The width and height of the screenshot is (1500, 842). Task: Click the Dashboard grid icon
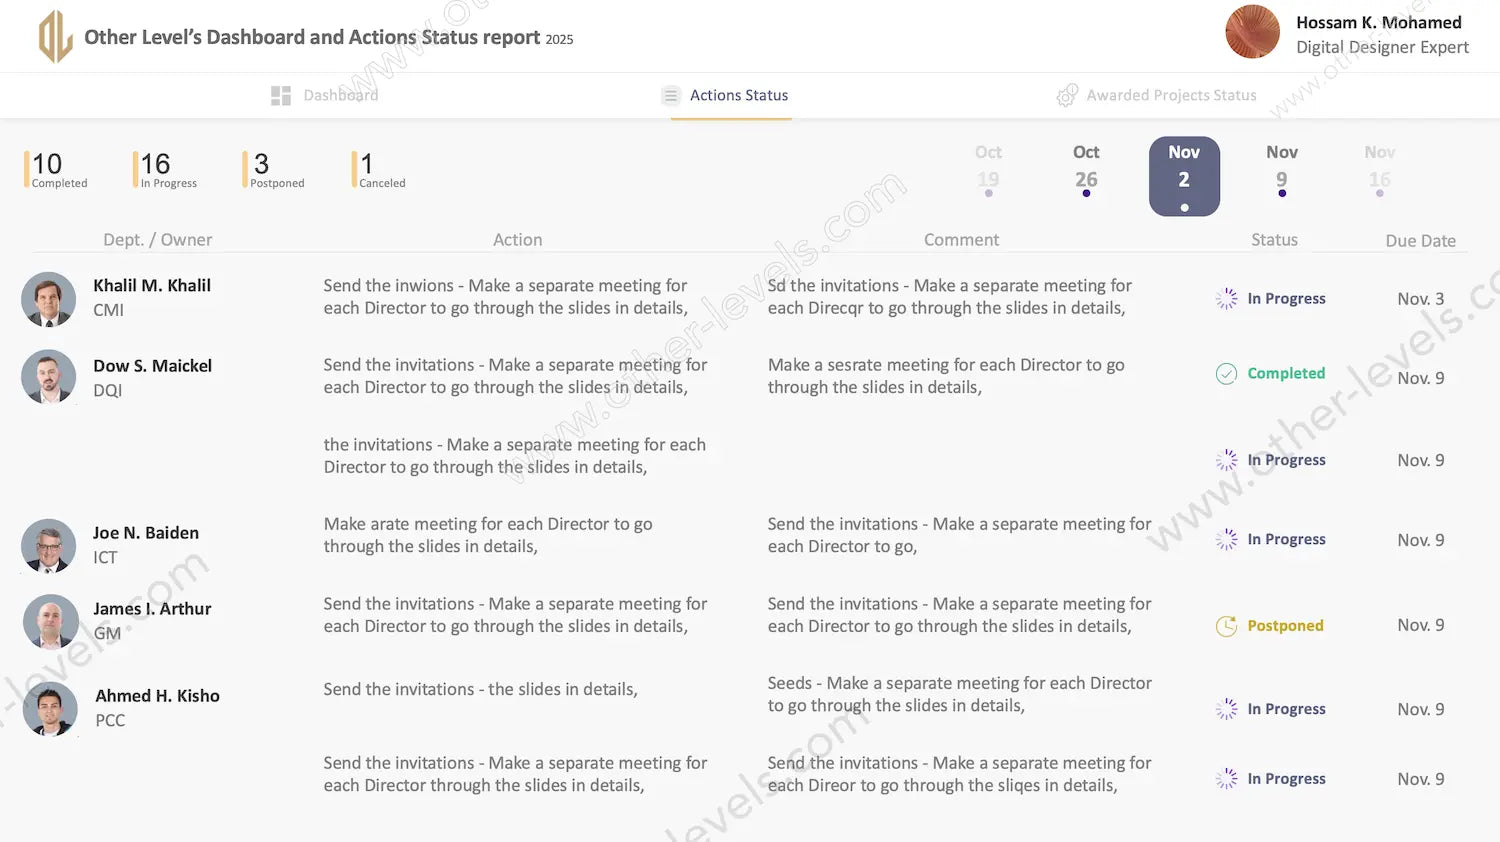[x=281, y=95]
